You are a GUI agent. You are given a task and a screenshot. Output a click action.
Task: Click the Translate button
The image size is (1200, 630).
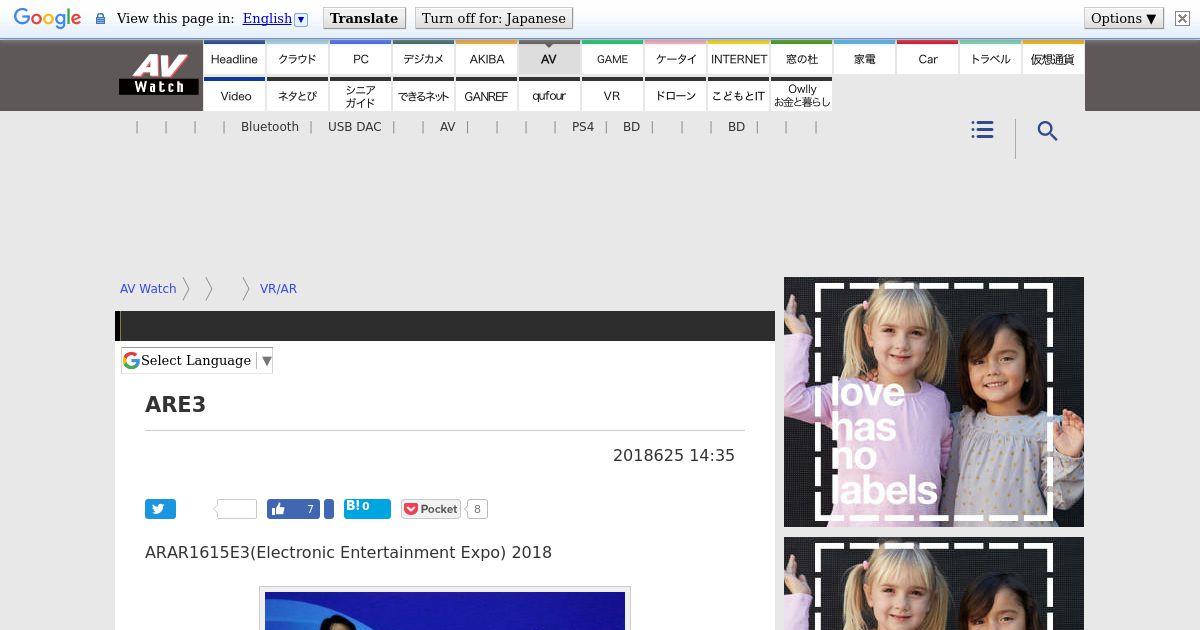tap(364, 18)
